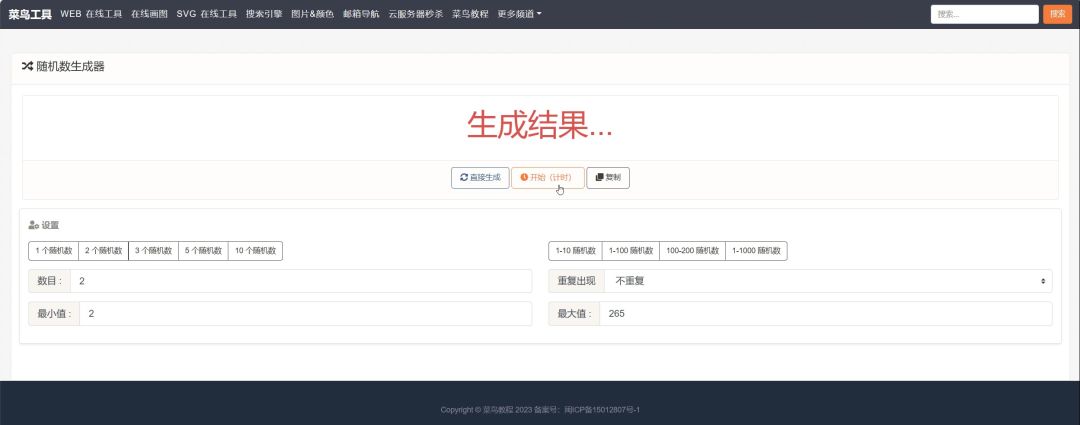
Task: Open the WEB 在线工具 nav item
Action: tap(91, 14)
